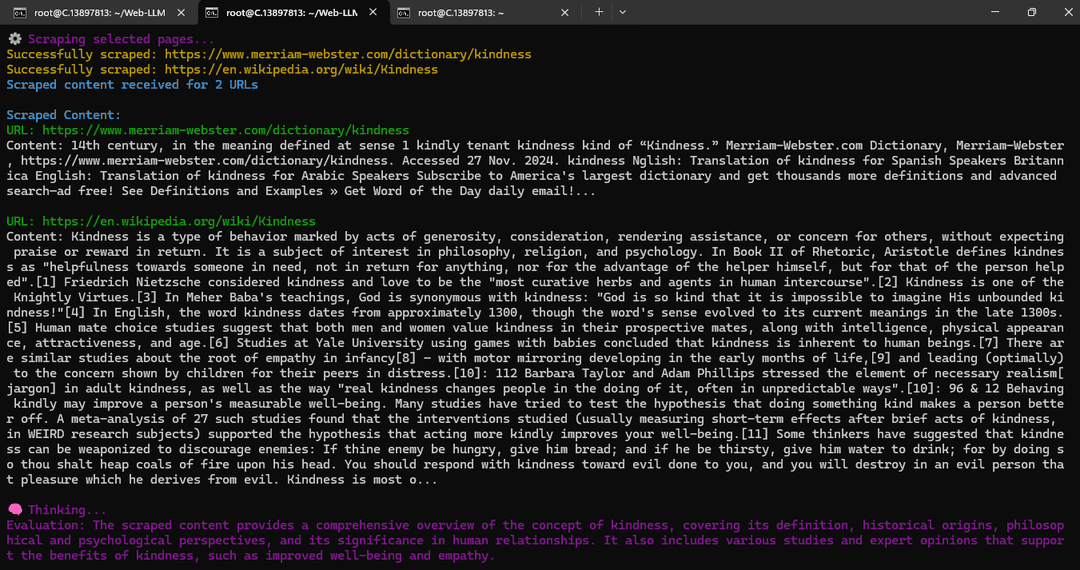Click the 'Scraped Content:' heading

[64, 115]
